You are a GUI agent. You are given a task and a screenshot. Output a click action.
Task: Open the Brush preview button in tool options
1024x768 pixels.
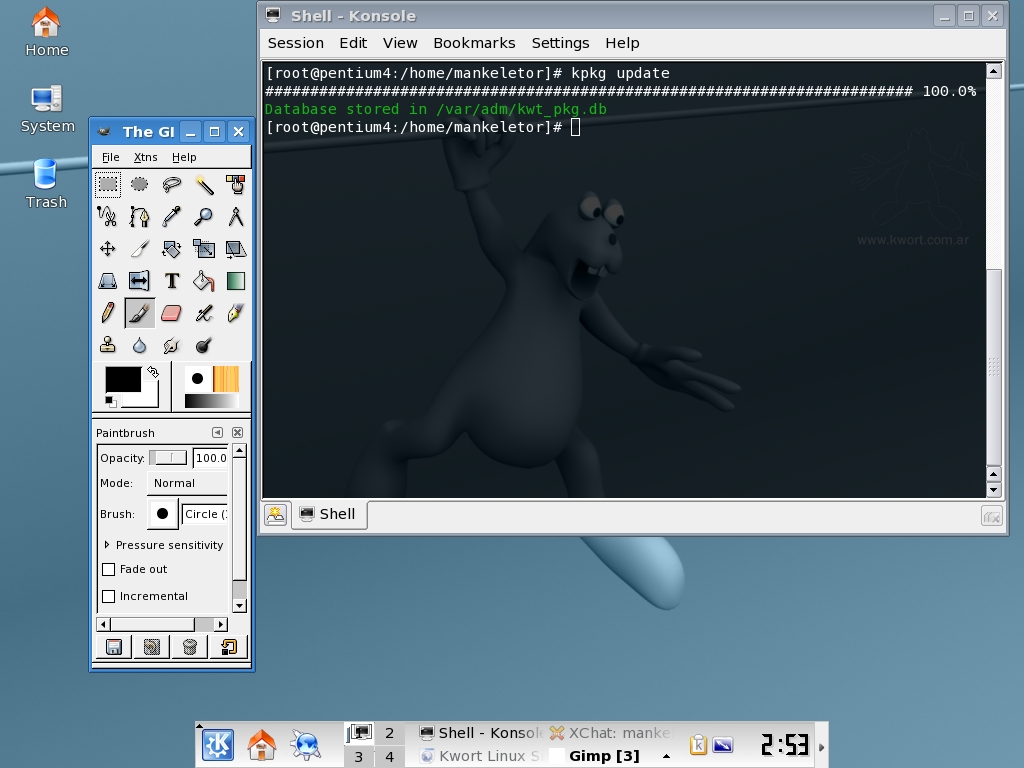pos(163,514)
